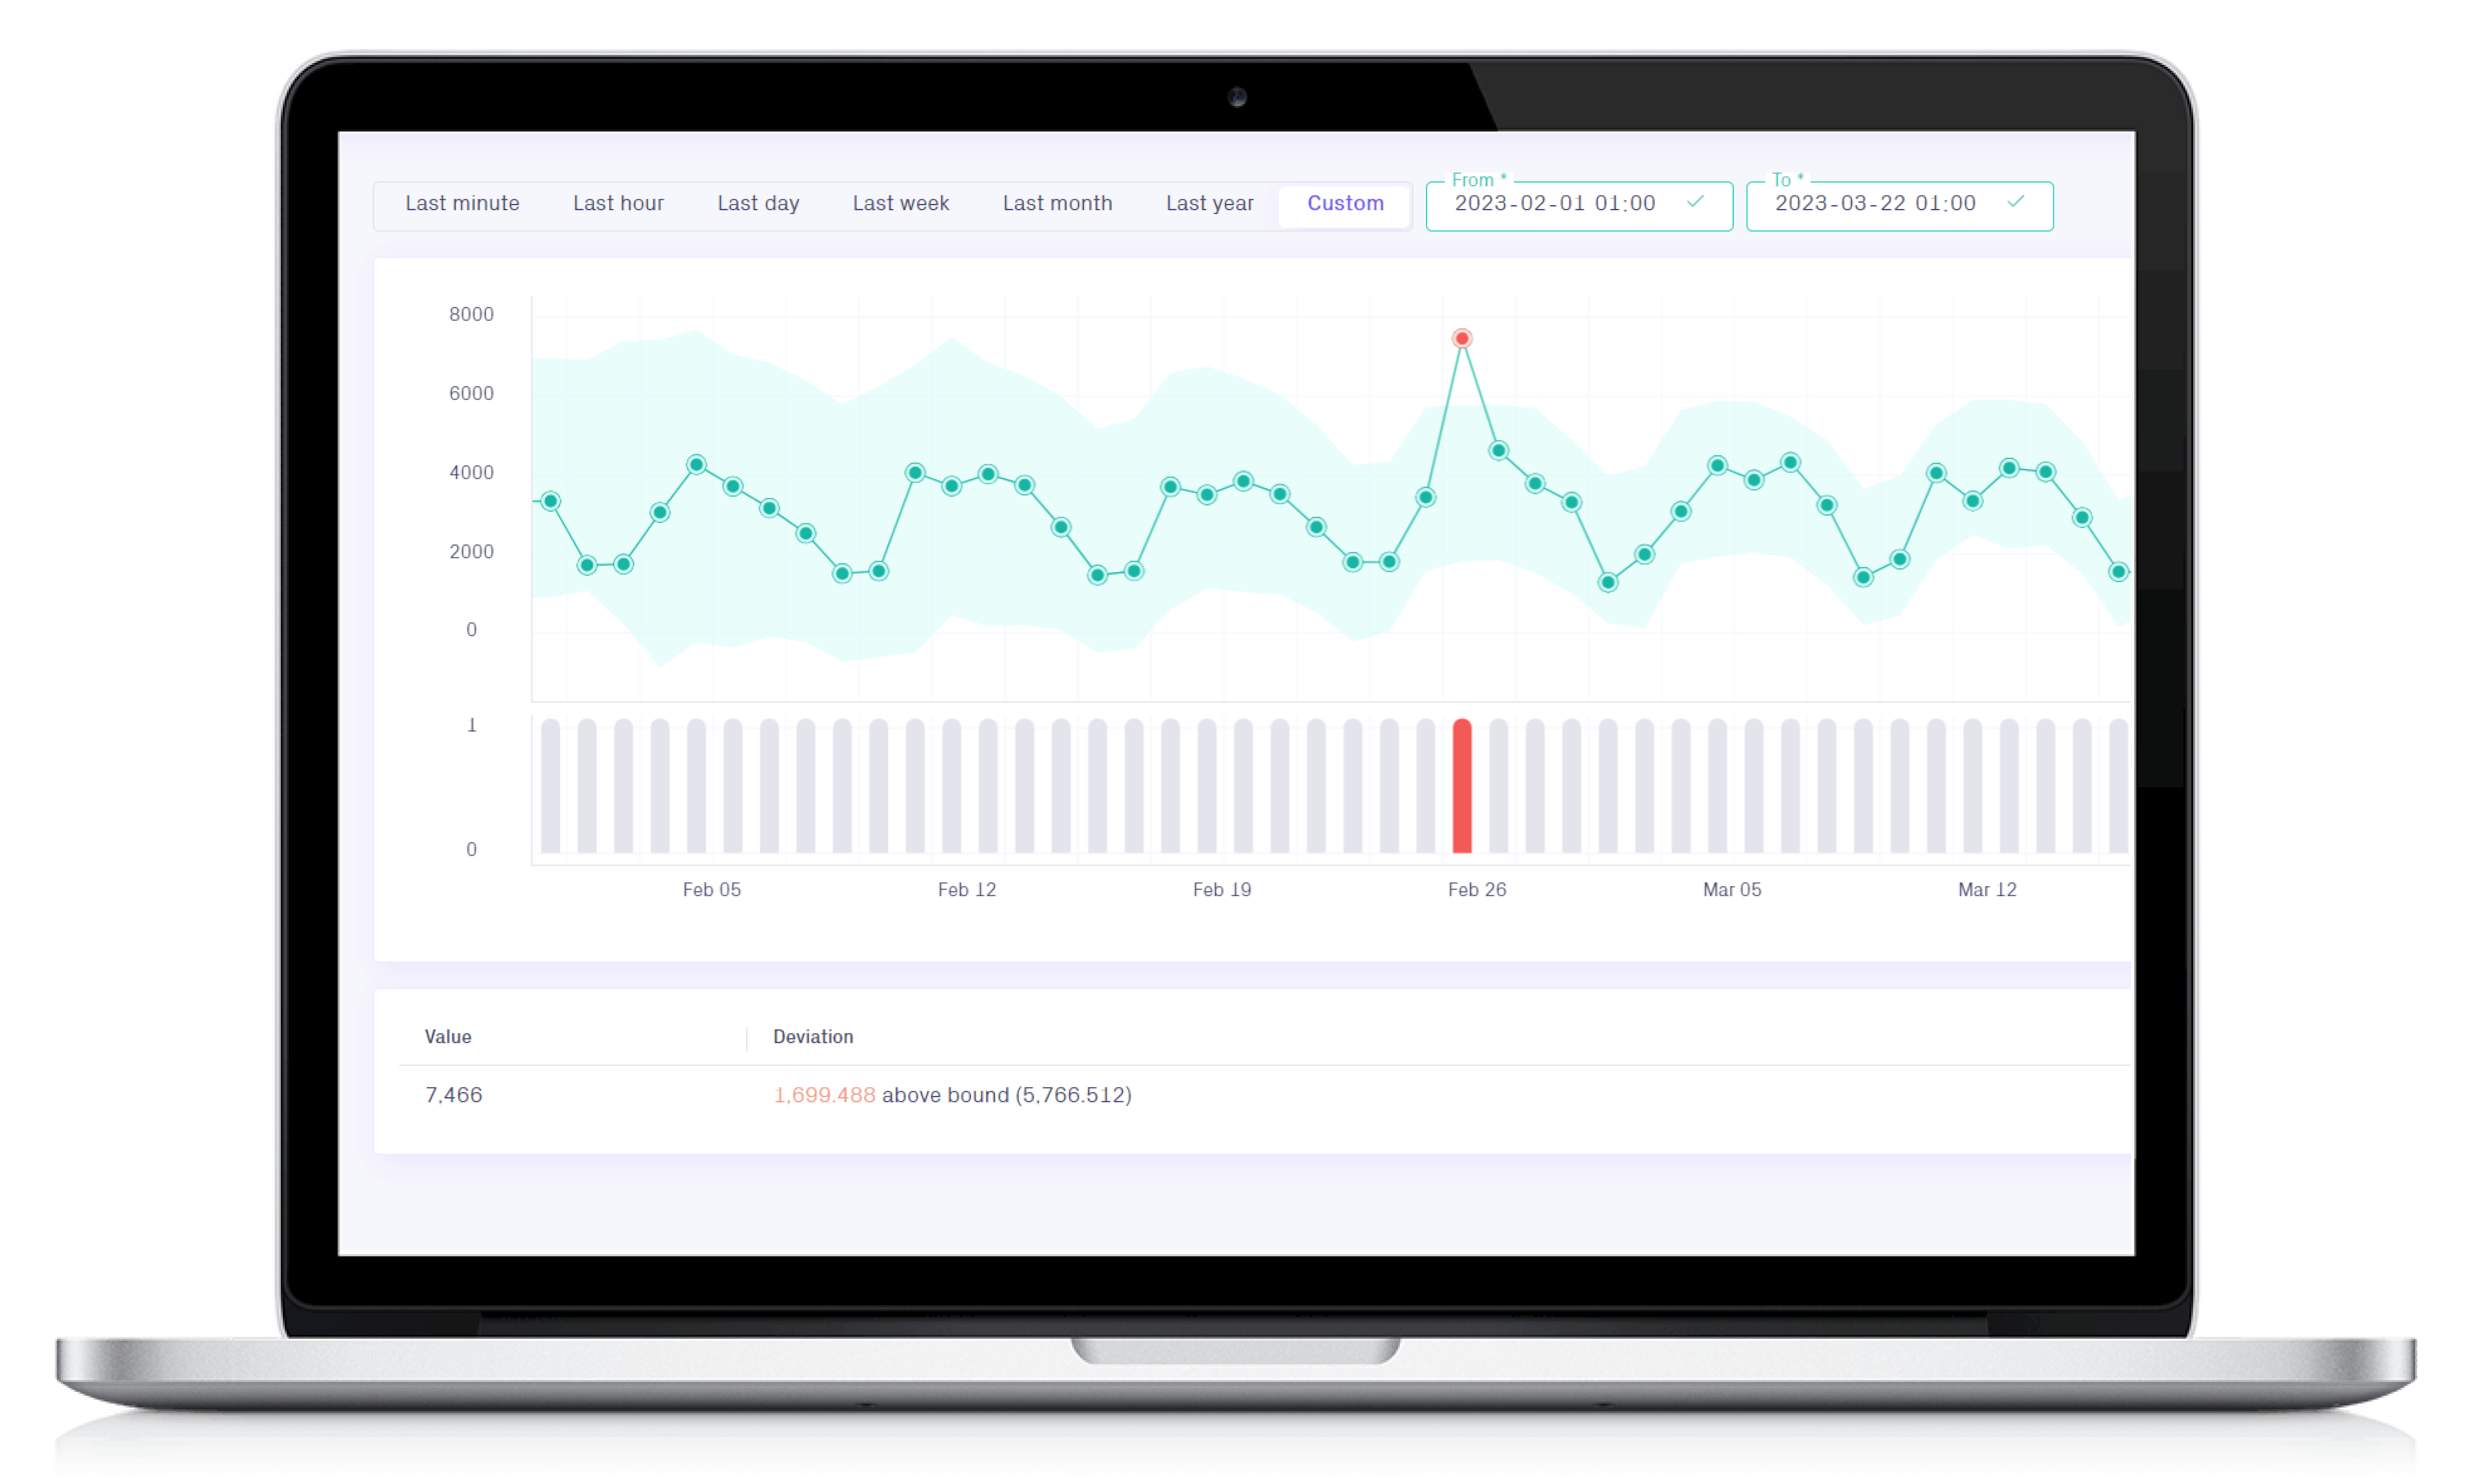Choose the Last week range
2474x1484 pixels.
tap(900, 204)
